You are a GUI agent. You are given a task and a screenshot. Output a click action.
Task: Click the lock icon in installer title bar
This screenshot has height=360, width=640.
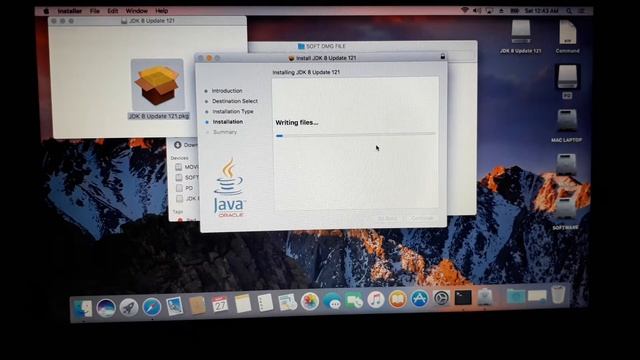pyautogui.click(x=442, y=57)
